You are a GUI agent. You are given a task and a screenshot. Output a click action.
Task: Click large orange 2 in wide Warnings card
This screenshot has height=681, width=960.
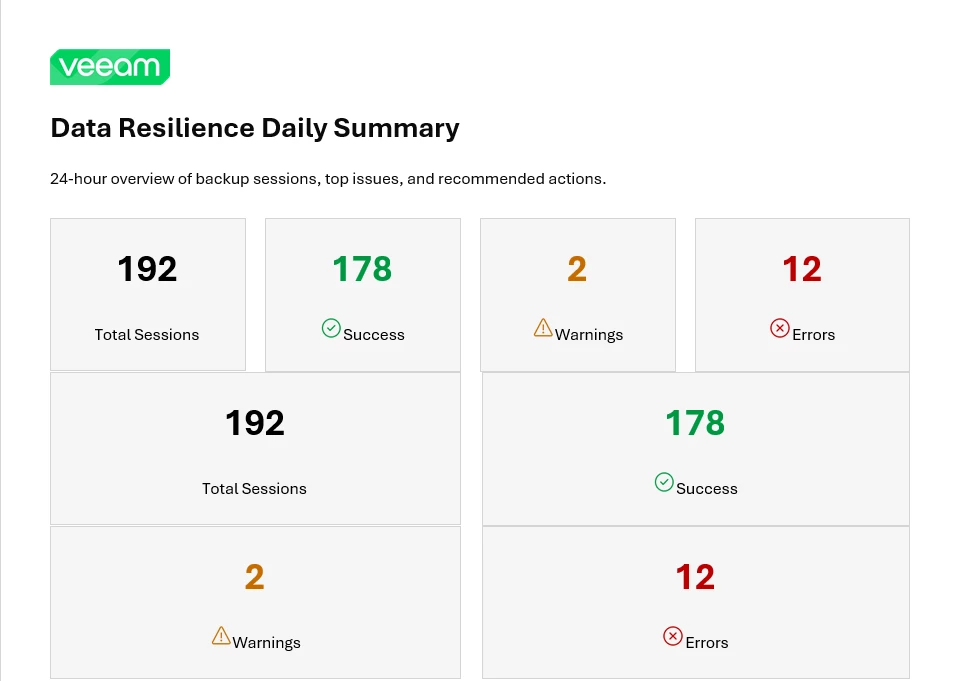(255, 577)
